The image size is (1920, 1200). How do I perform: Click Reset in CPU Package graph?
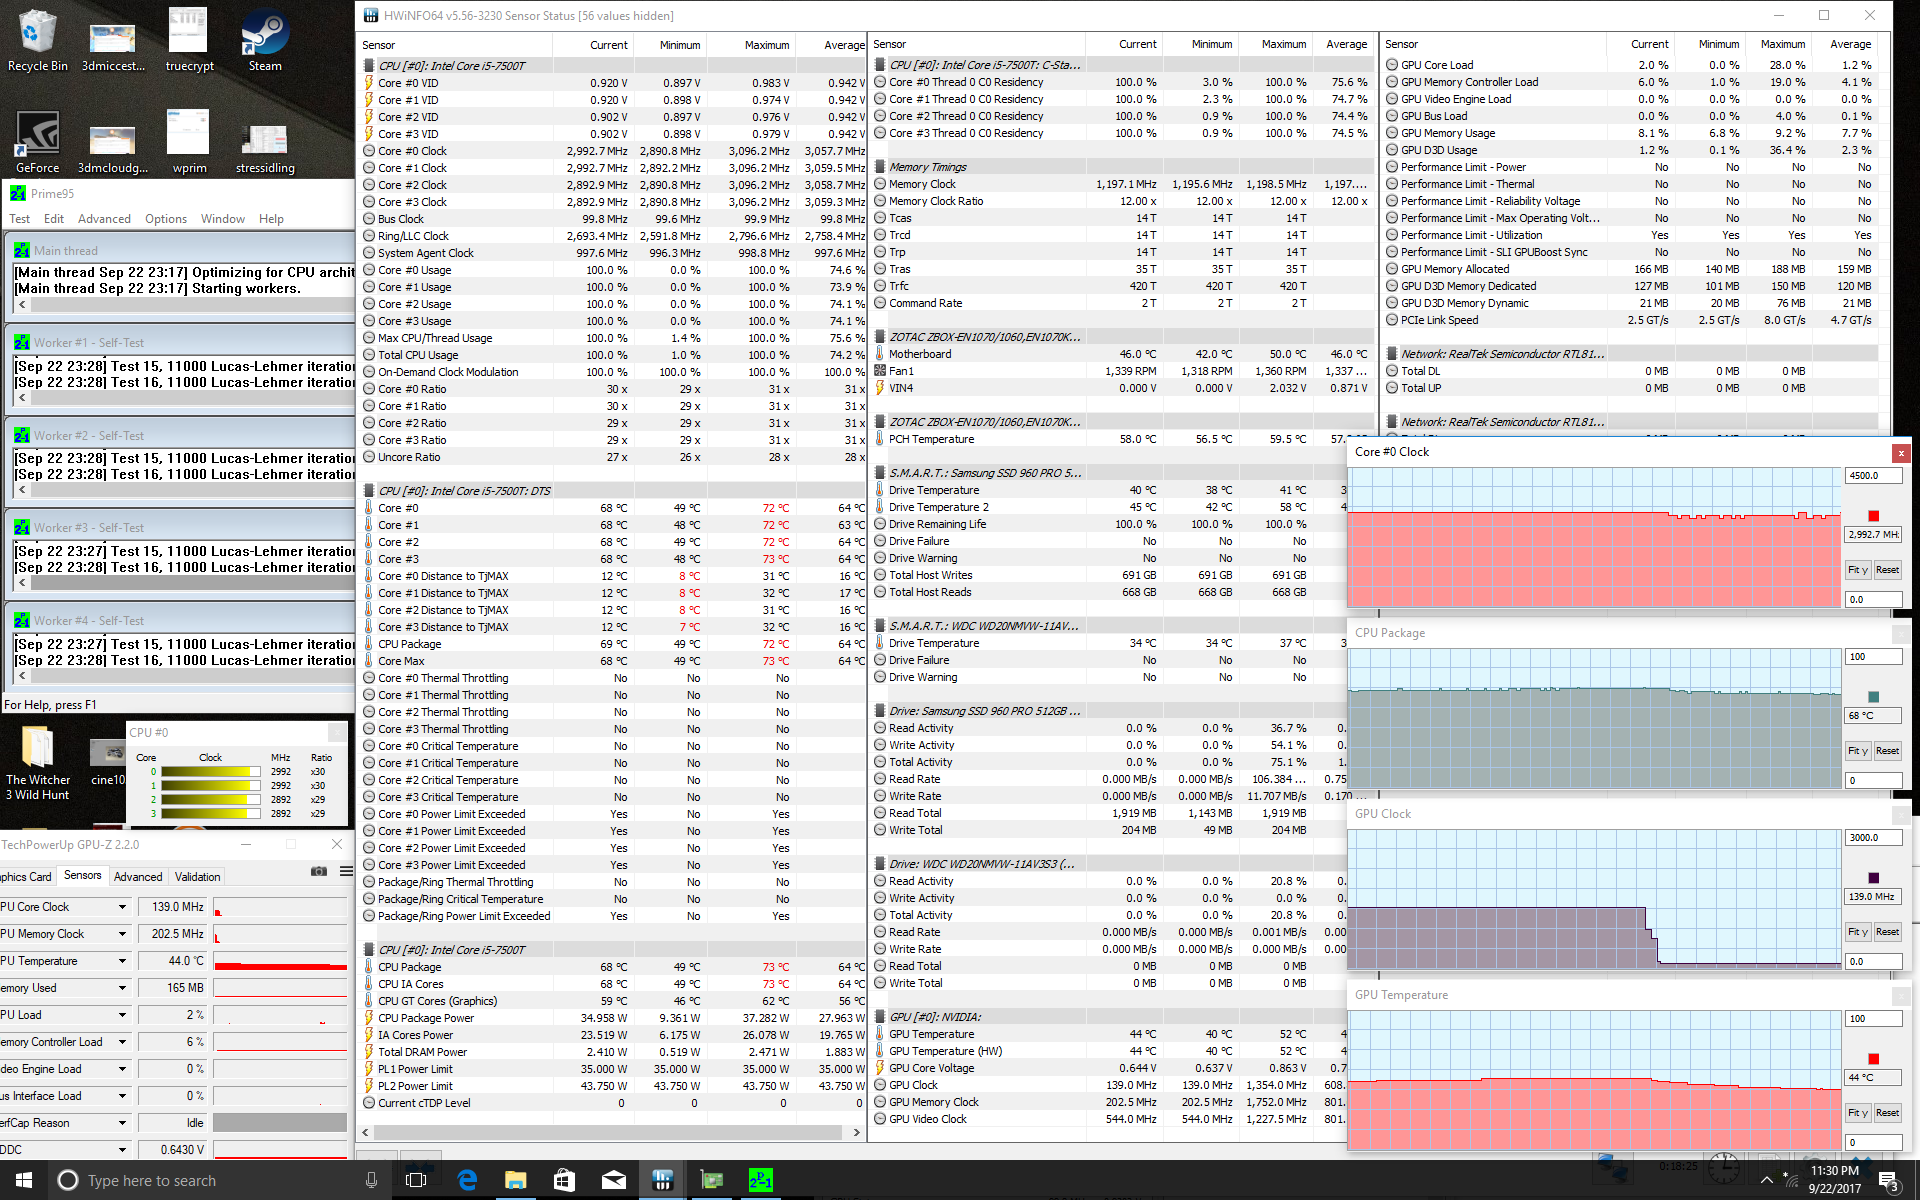coord(1887,751)
